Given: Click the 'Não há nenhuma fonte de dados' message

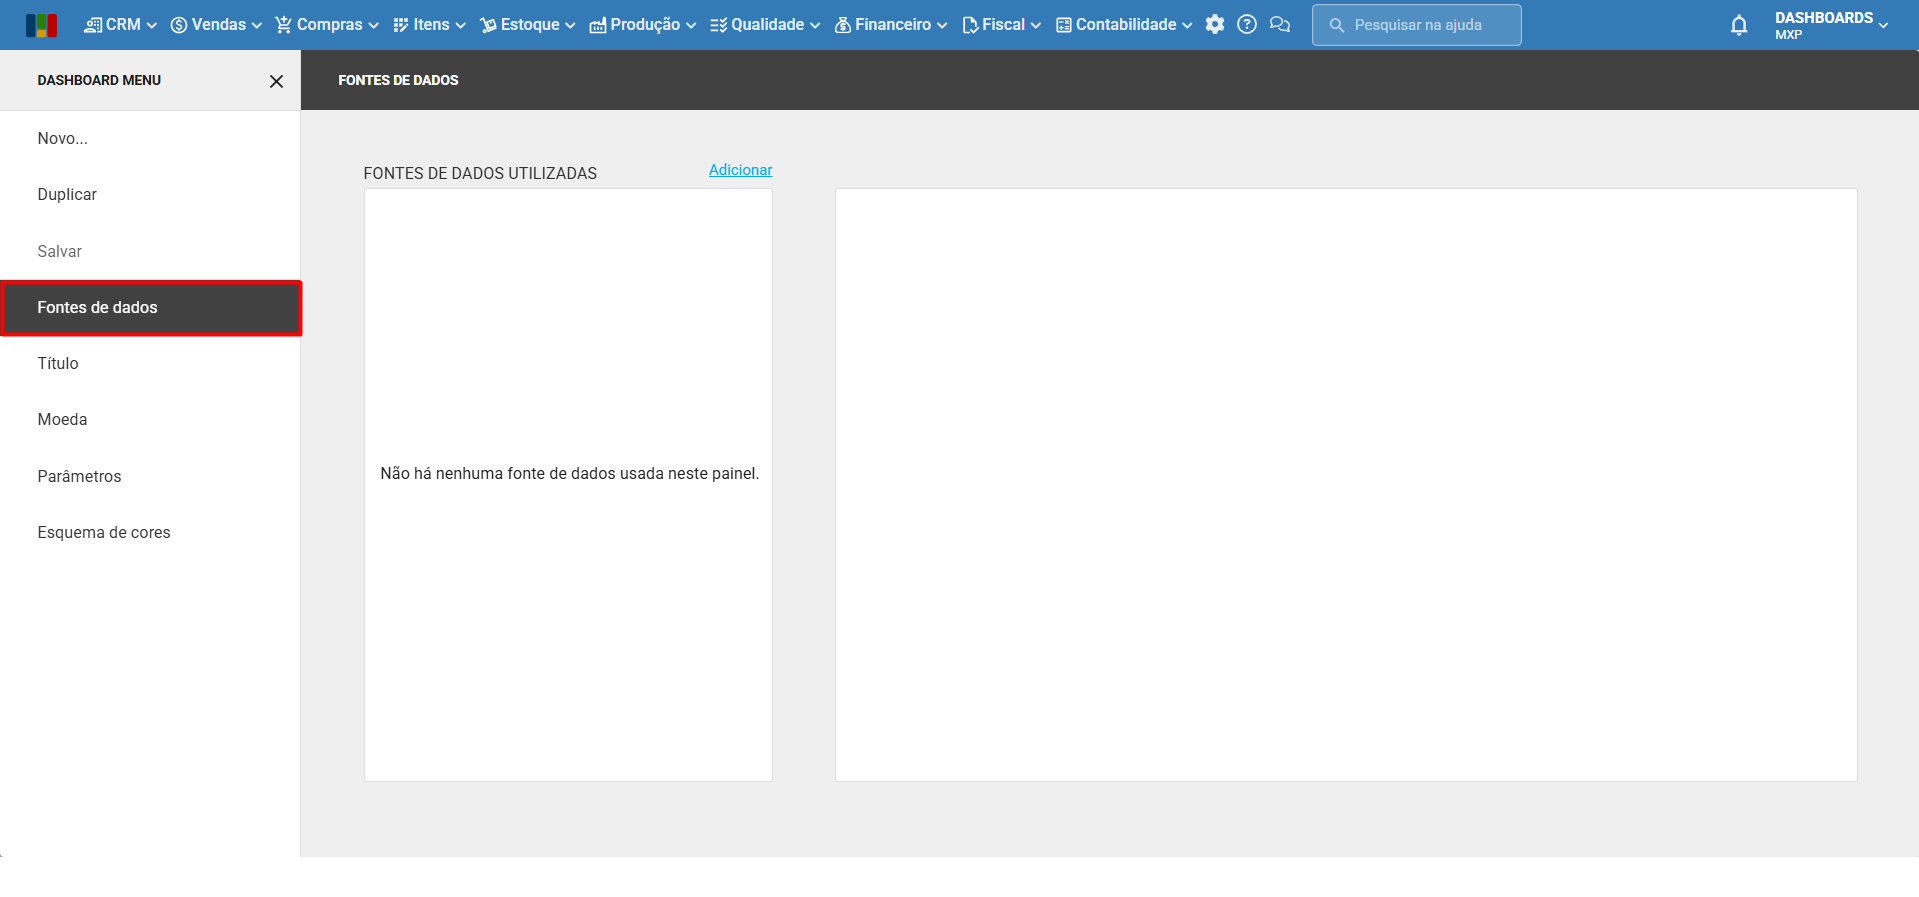Looking at the screenshot, I should coord(569,473).
